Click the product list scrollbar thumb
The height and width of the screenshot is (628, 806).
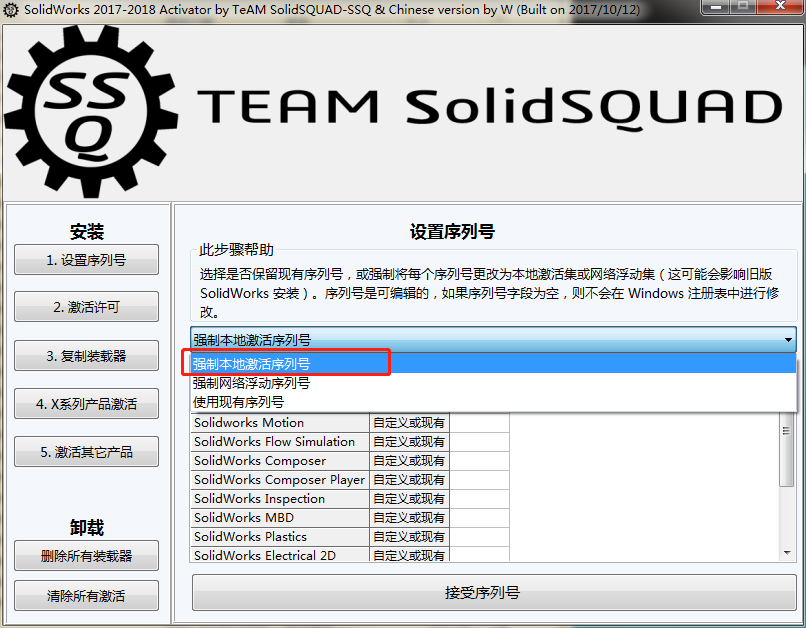(x=786, y=450)
